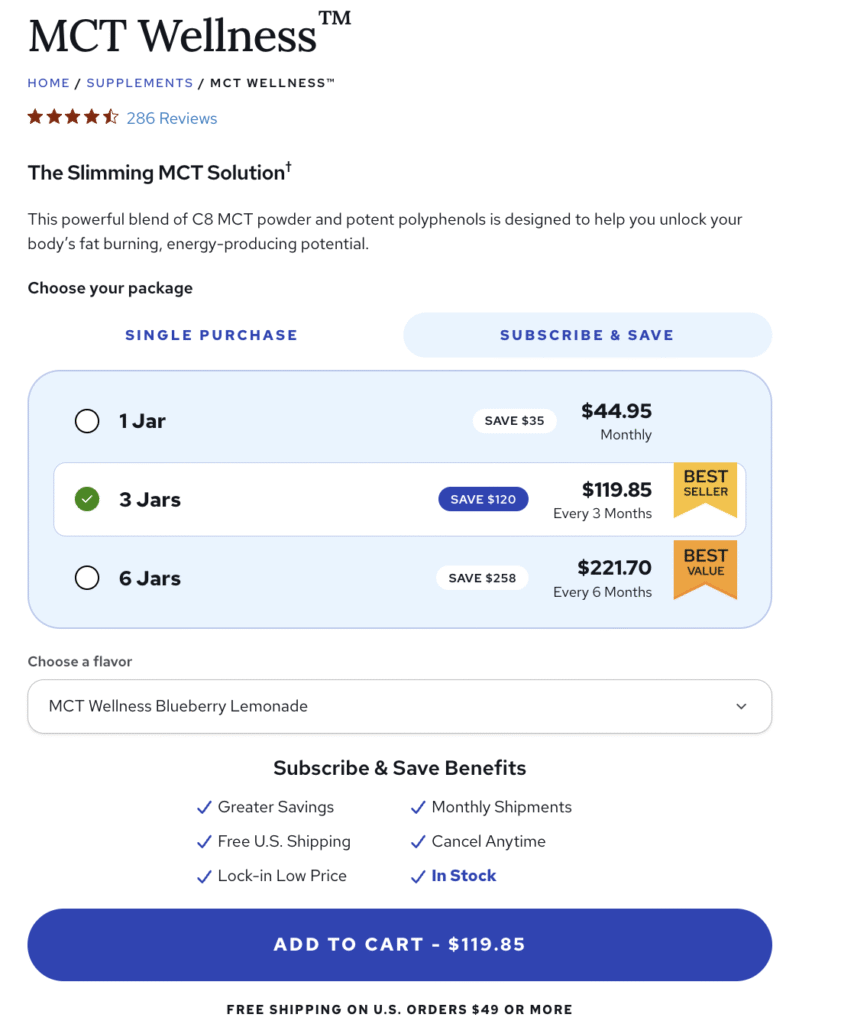854x1024 pixels.
Task: Open Supplements breadcrumb link
Action: (140, 83)
